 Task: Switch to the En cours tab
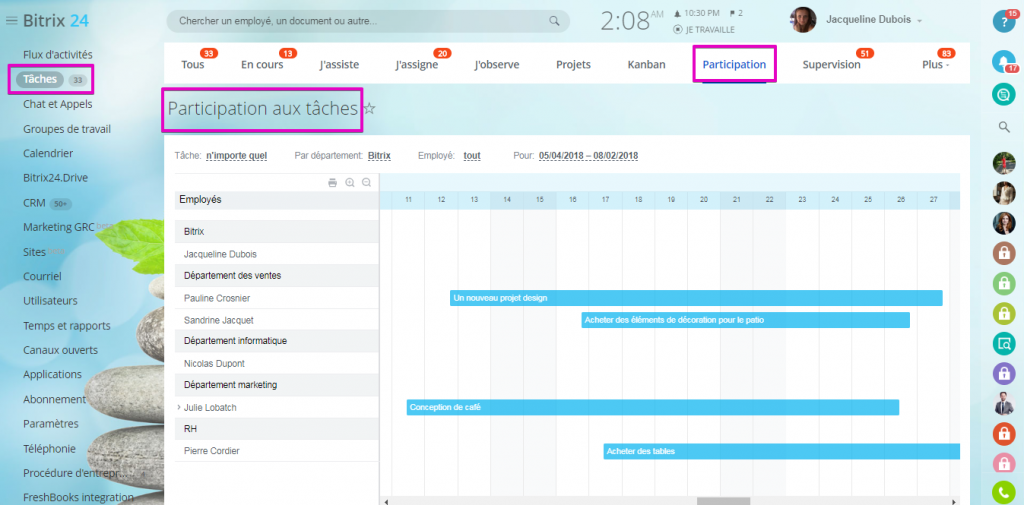click(x=262, y=65)
